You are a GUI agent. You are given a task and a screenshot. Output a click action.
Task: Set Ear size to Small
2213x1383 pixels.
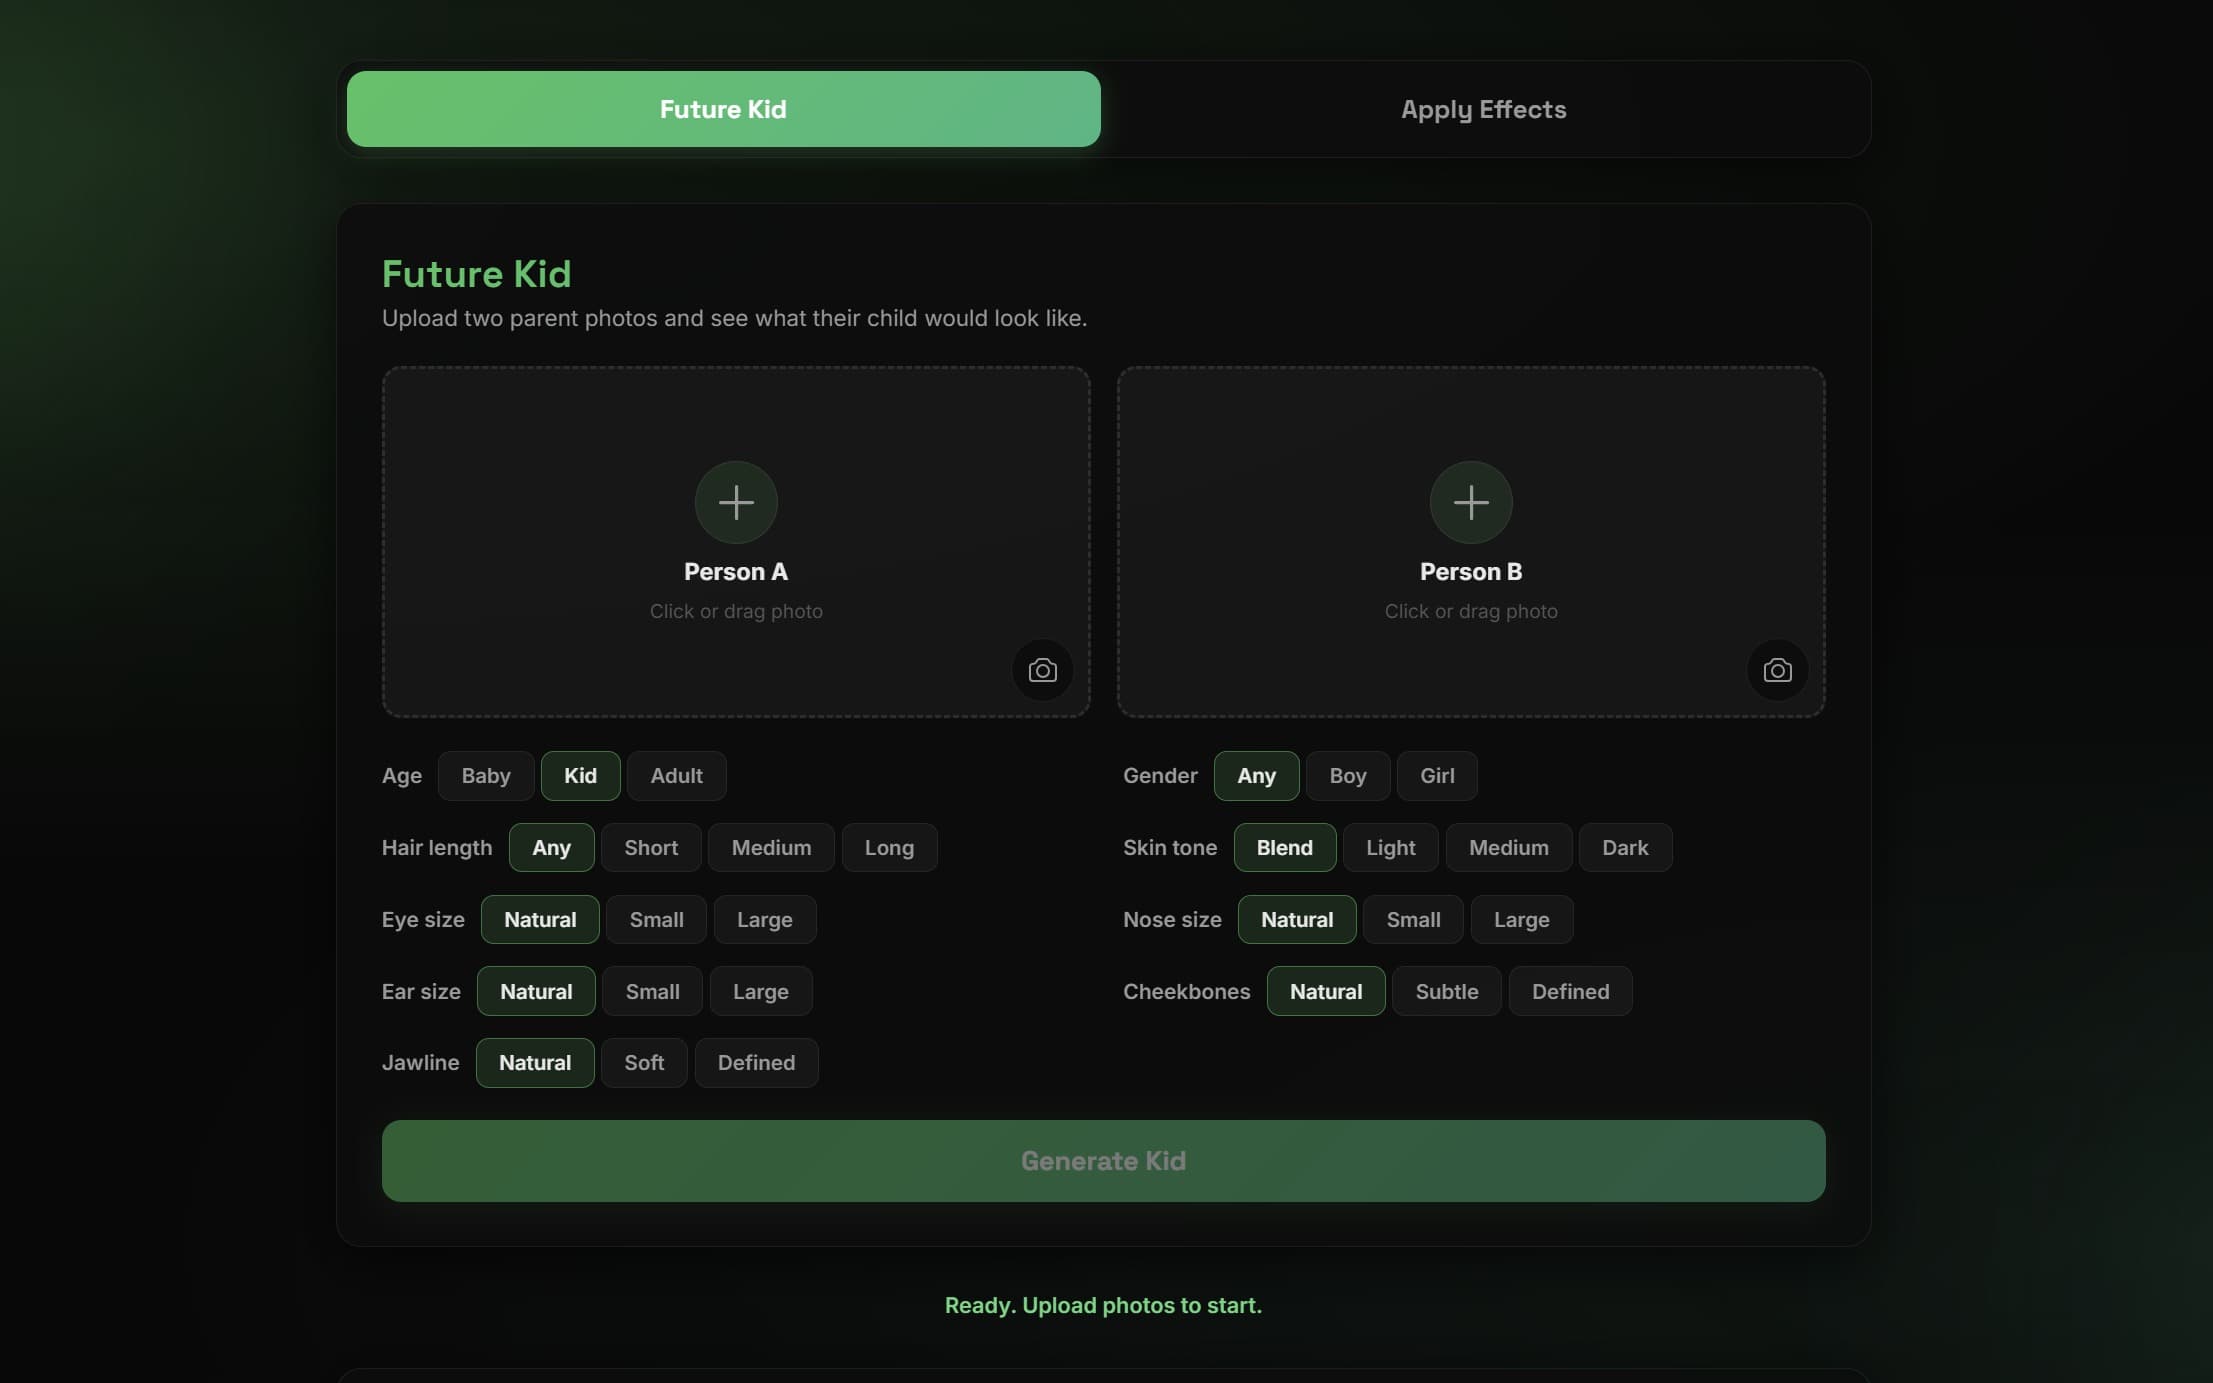click(652, 992)
